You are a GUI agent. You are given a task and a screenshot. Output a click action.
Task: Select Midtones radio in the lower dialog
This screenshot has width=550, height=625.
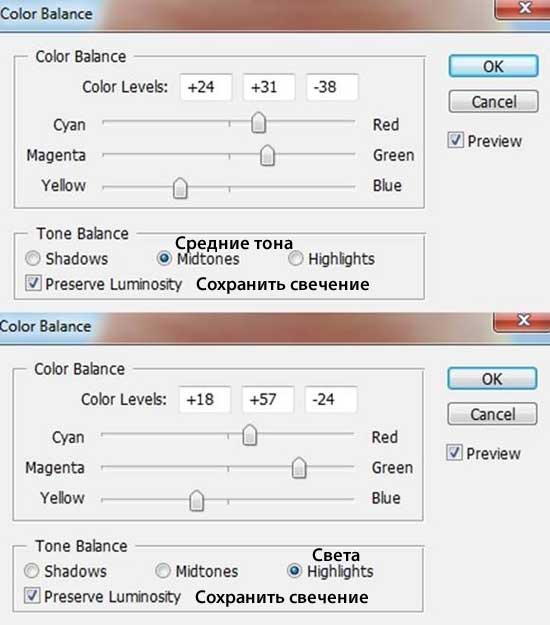[163, 571]
